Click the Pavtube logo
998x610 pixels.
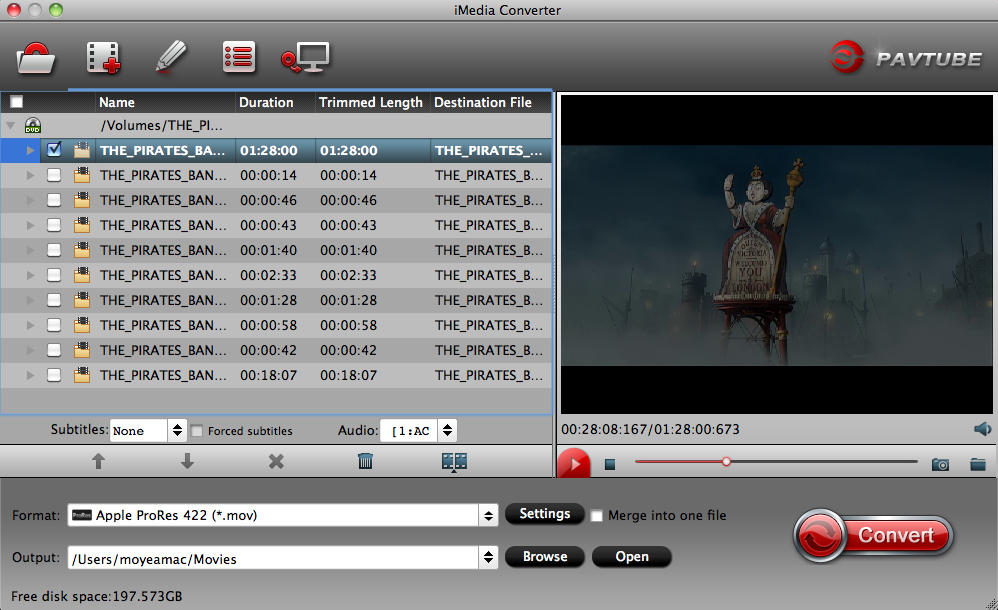point(906,57)
